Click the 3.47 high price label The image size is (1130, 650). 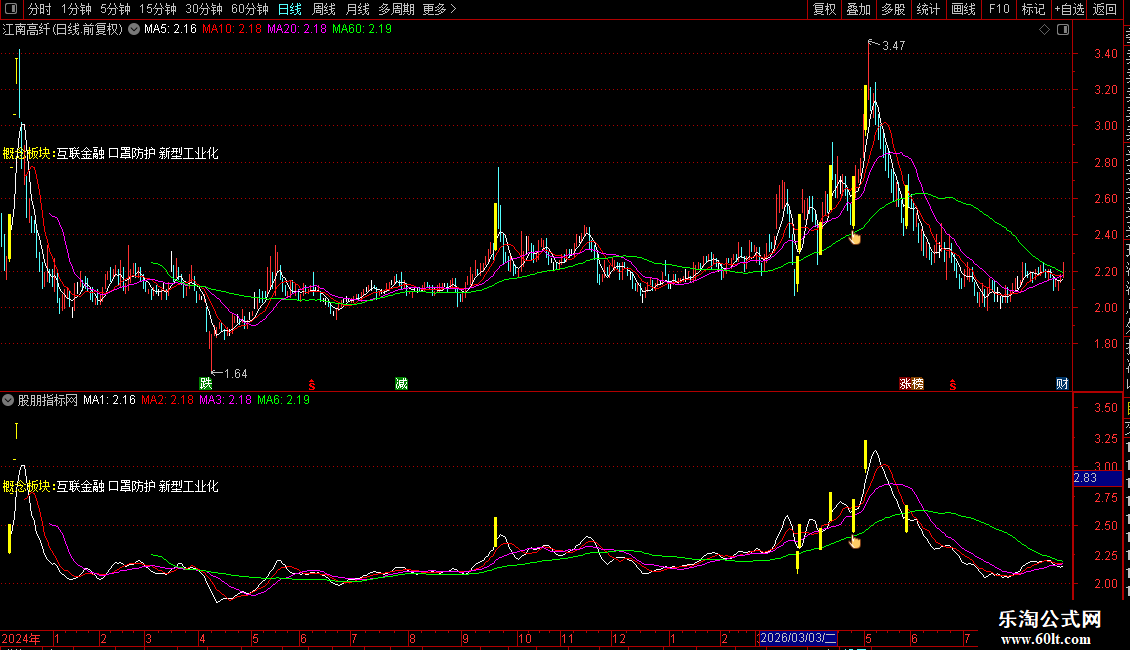[x=894, y=45]
